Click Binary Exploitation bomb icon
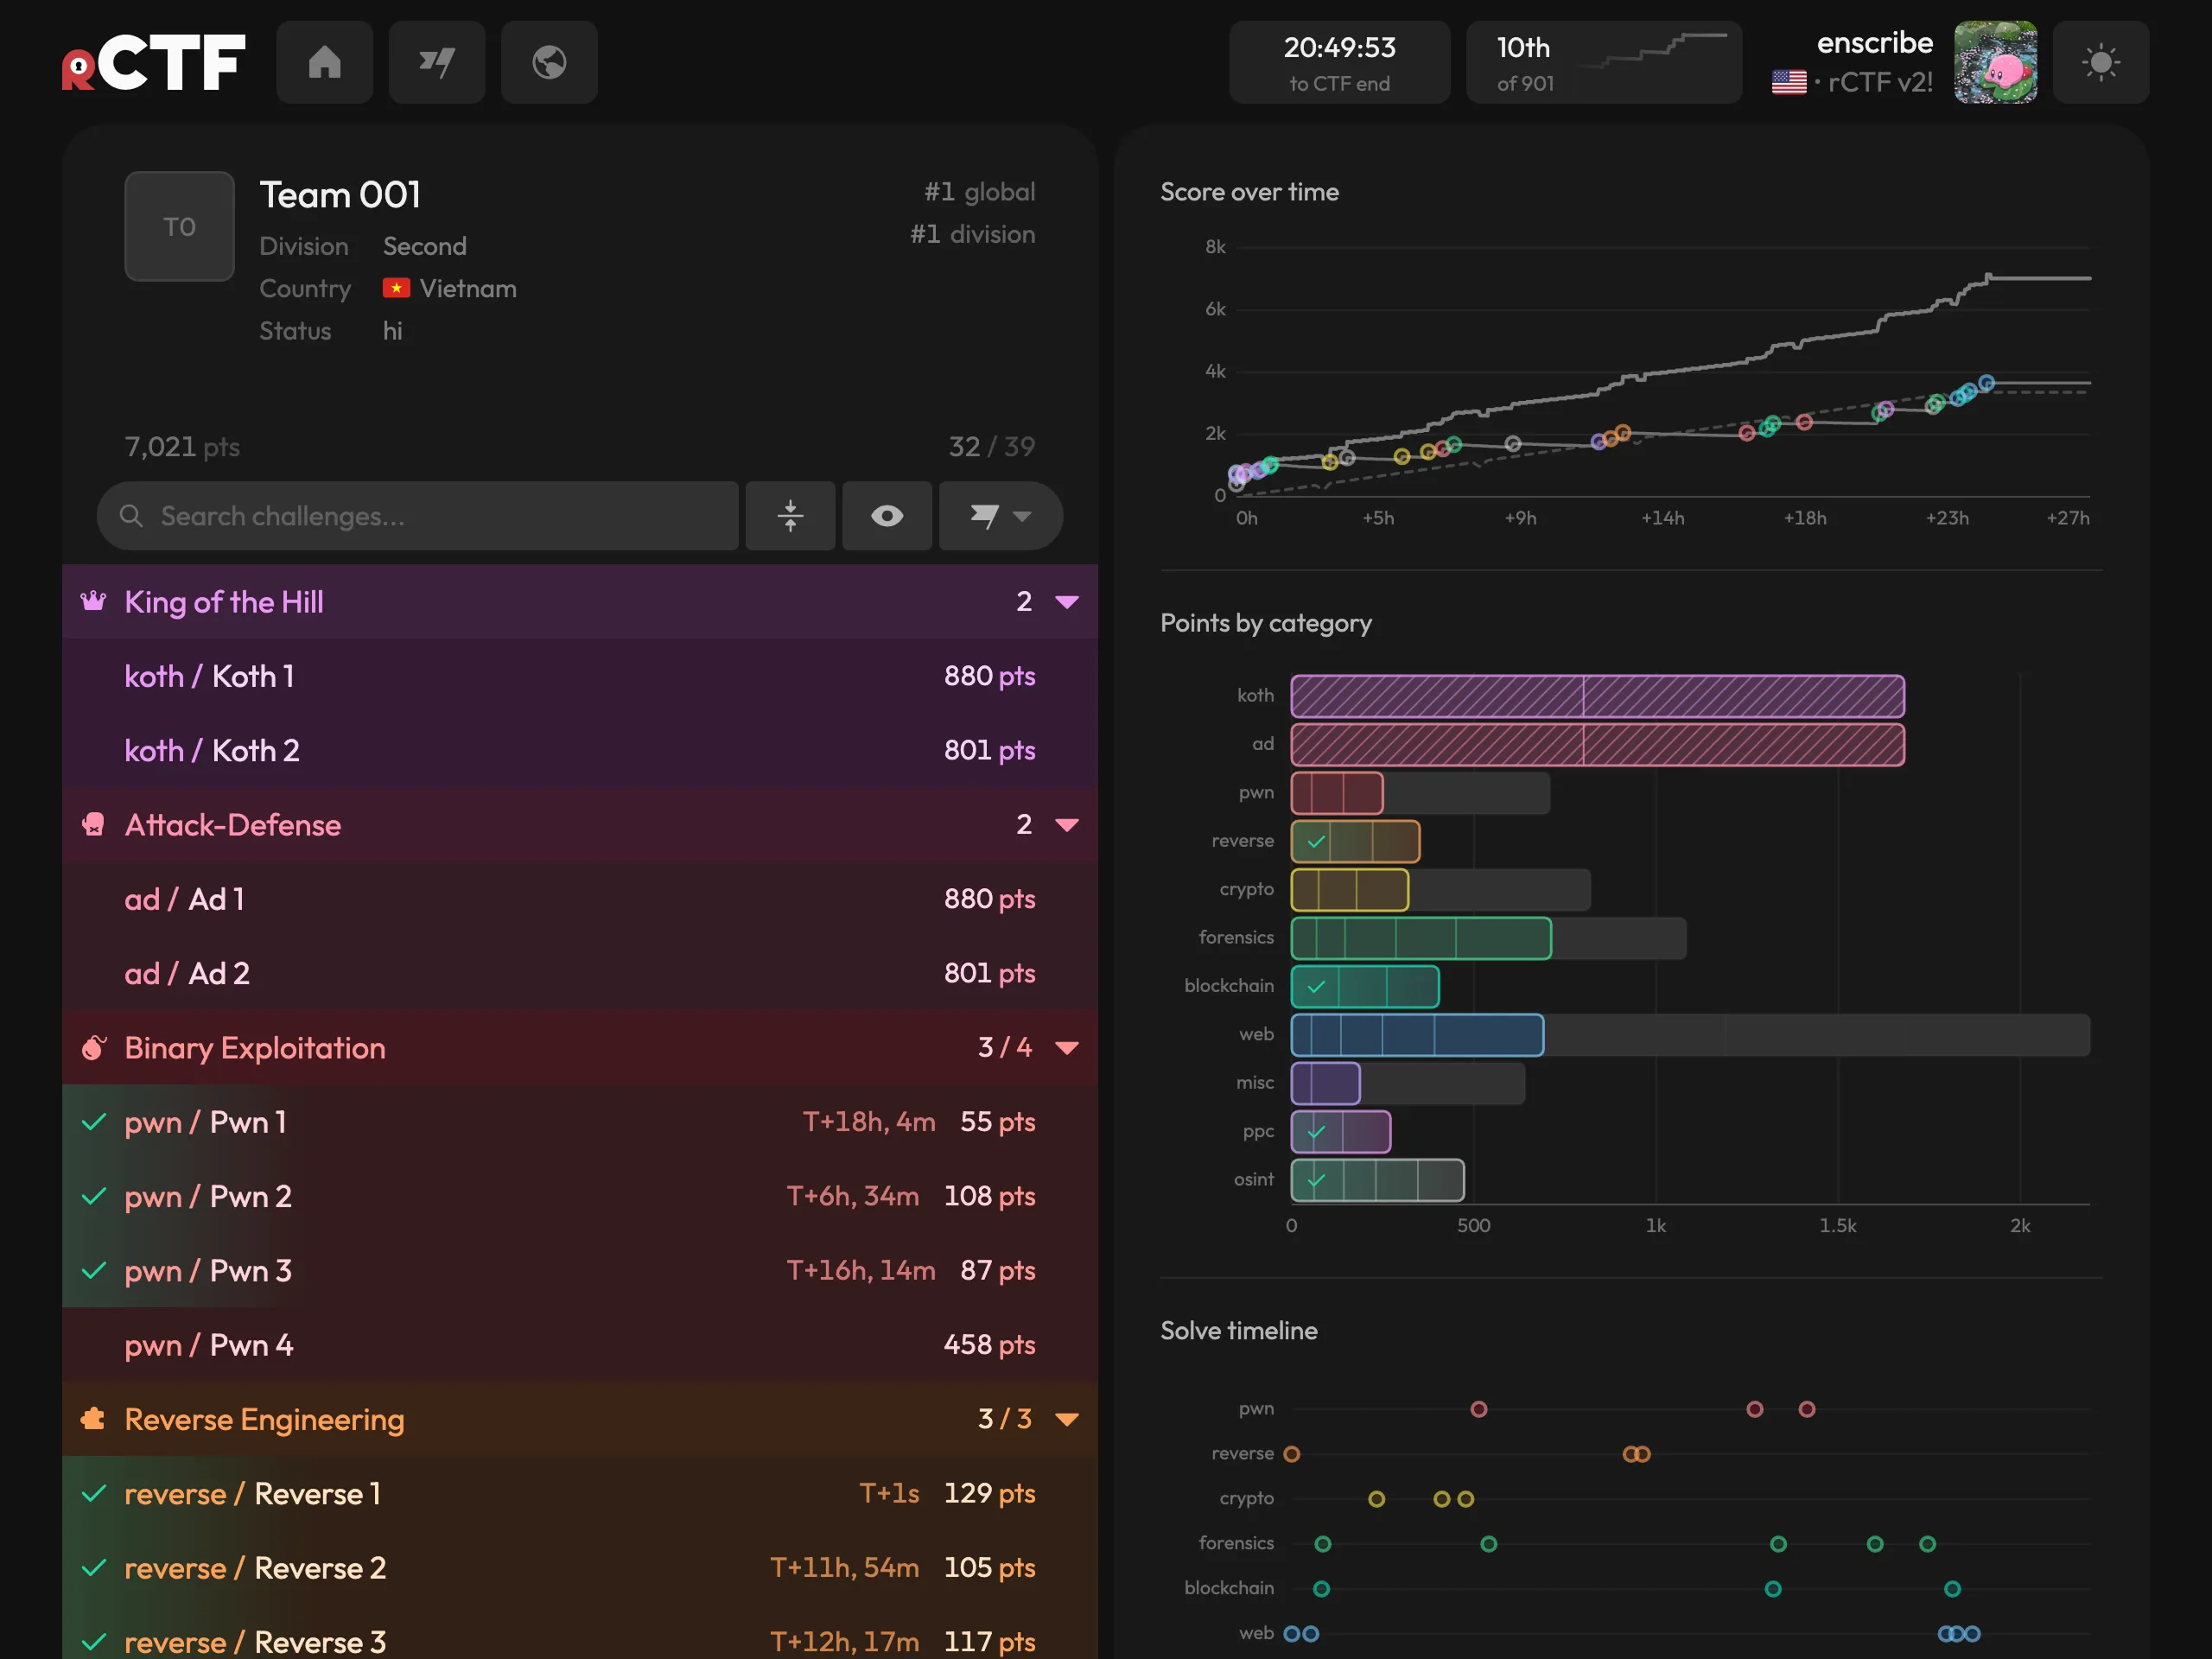The width and height of the screenshot is (2212, 1659). (94, 1047)
